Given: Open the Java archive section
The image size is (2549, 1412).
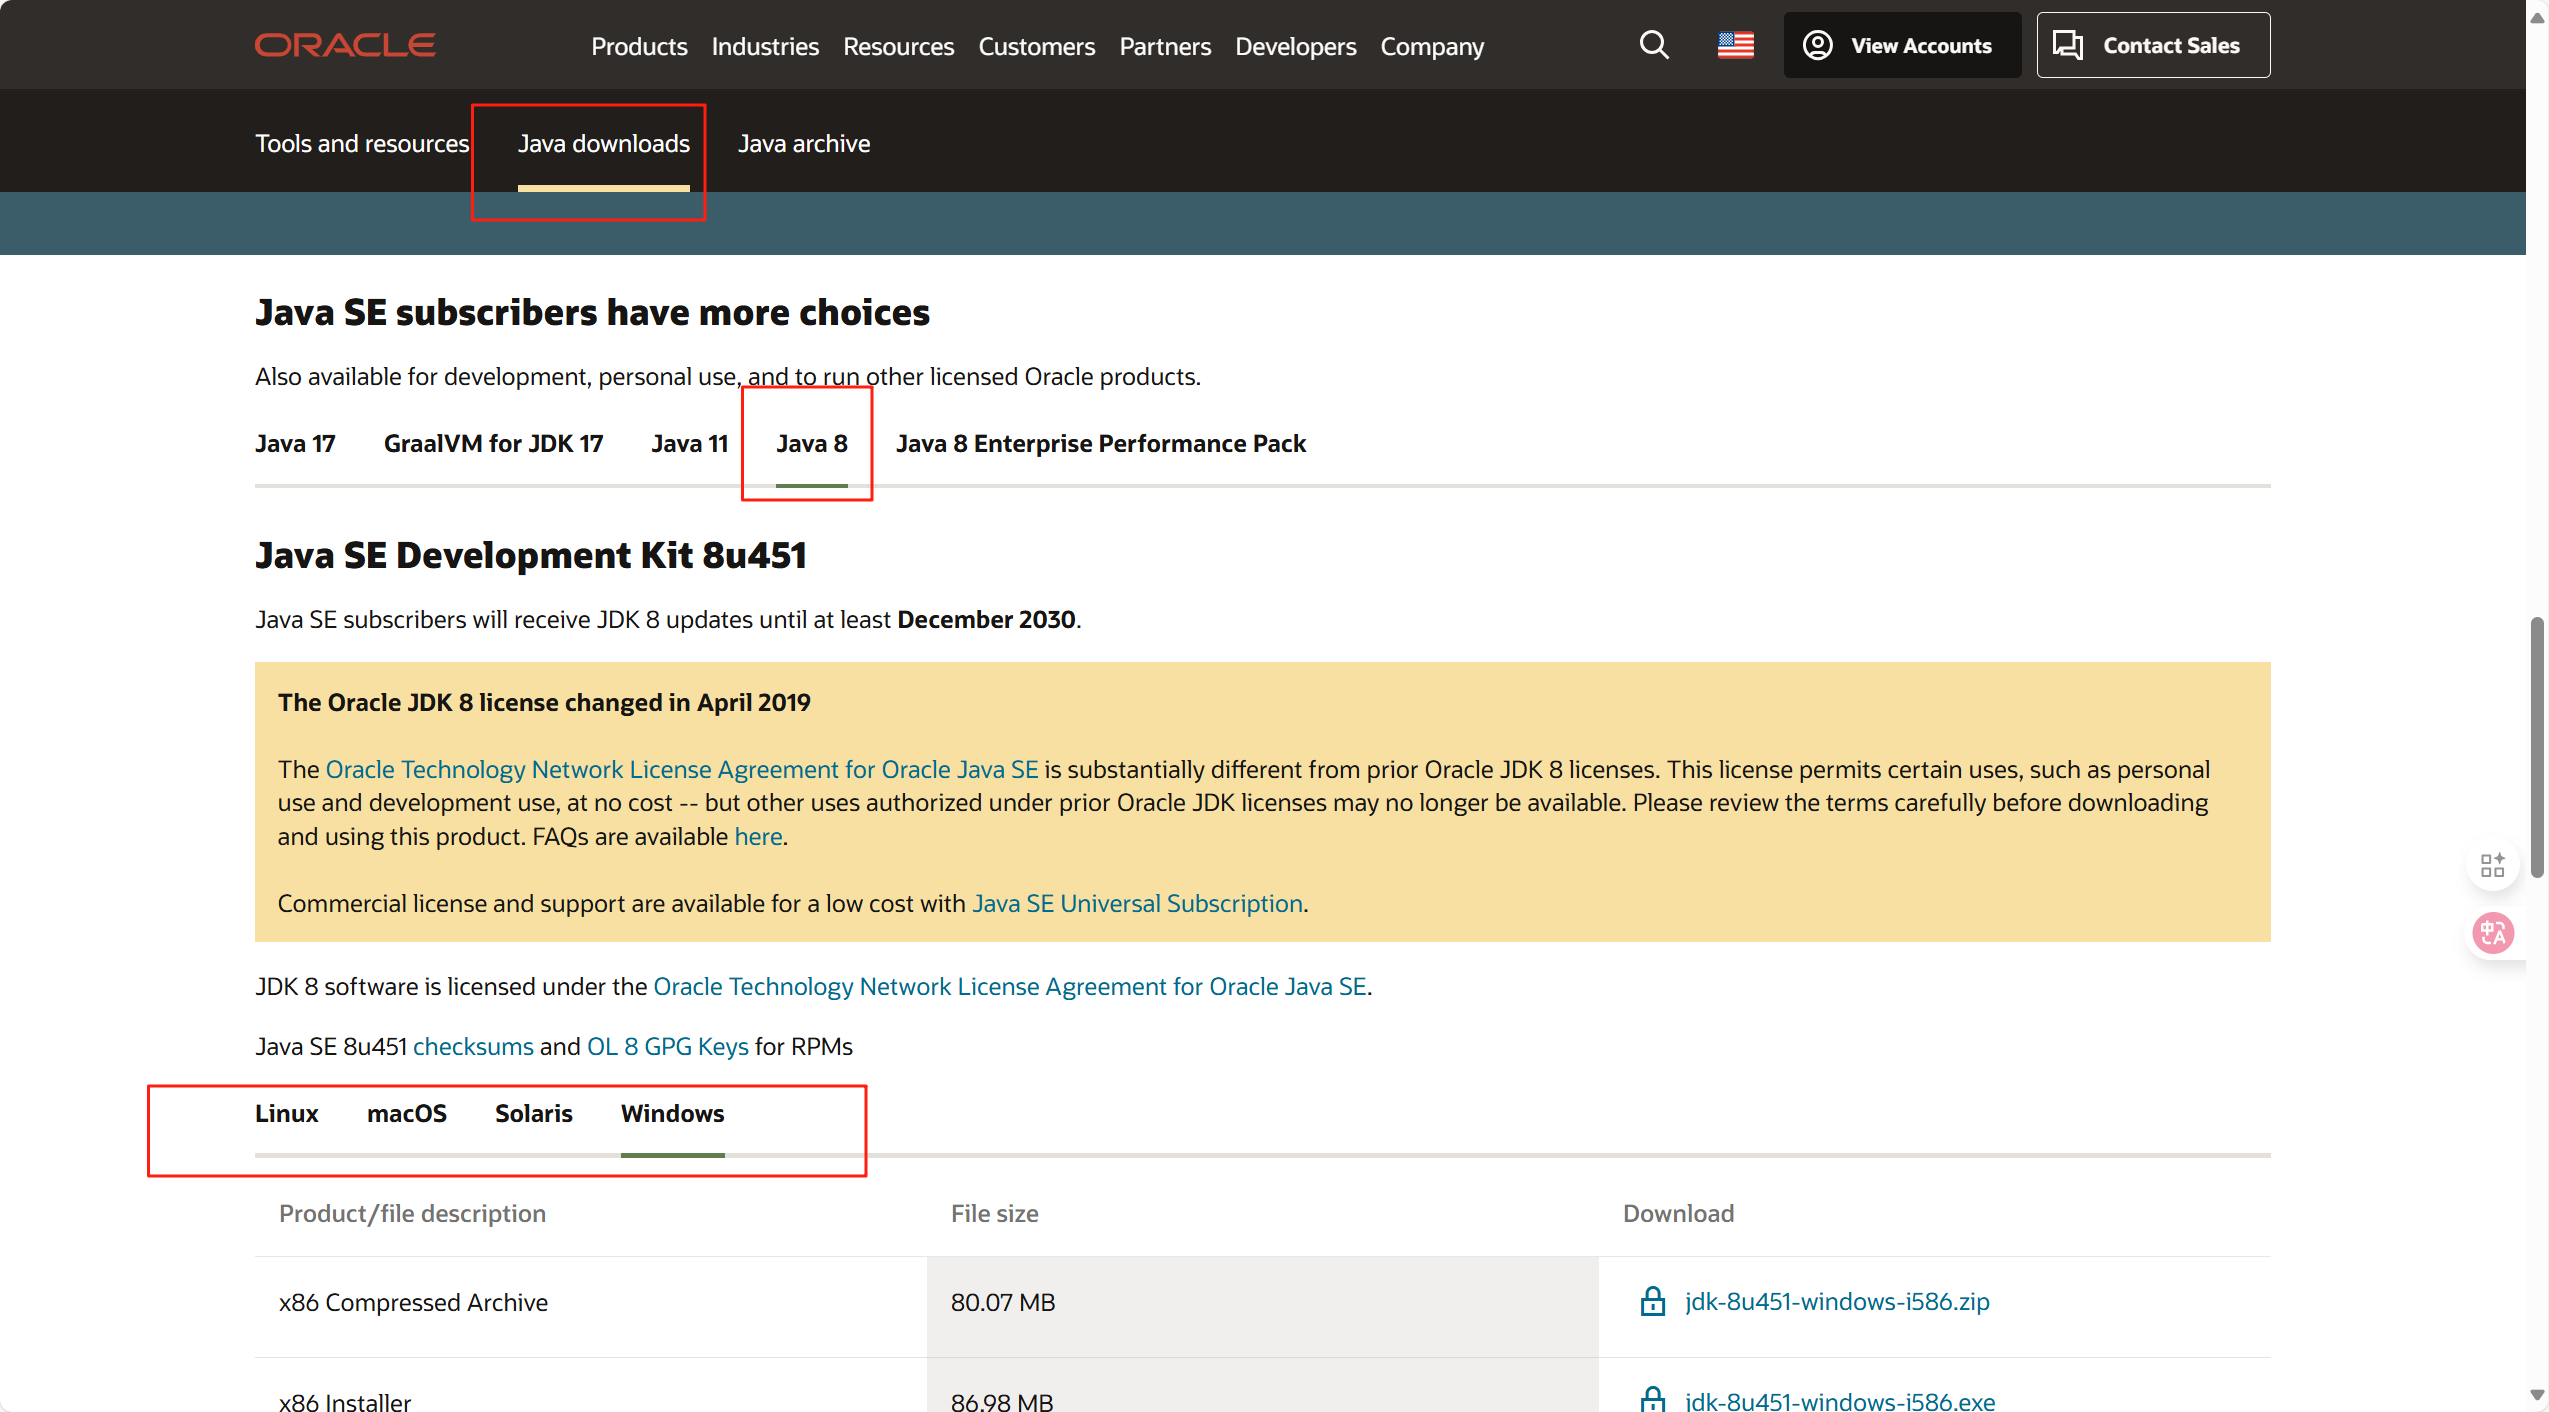Looking at the screenshot, I should (803, 143).
